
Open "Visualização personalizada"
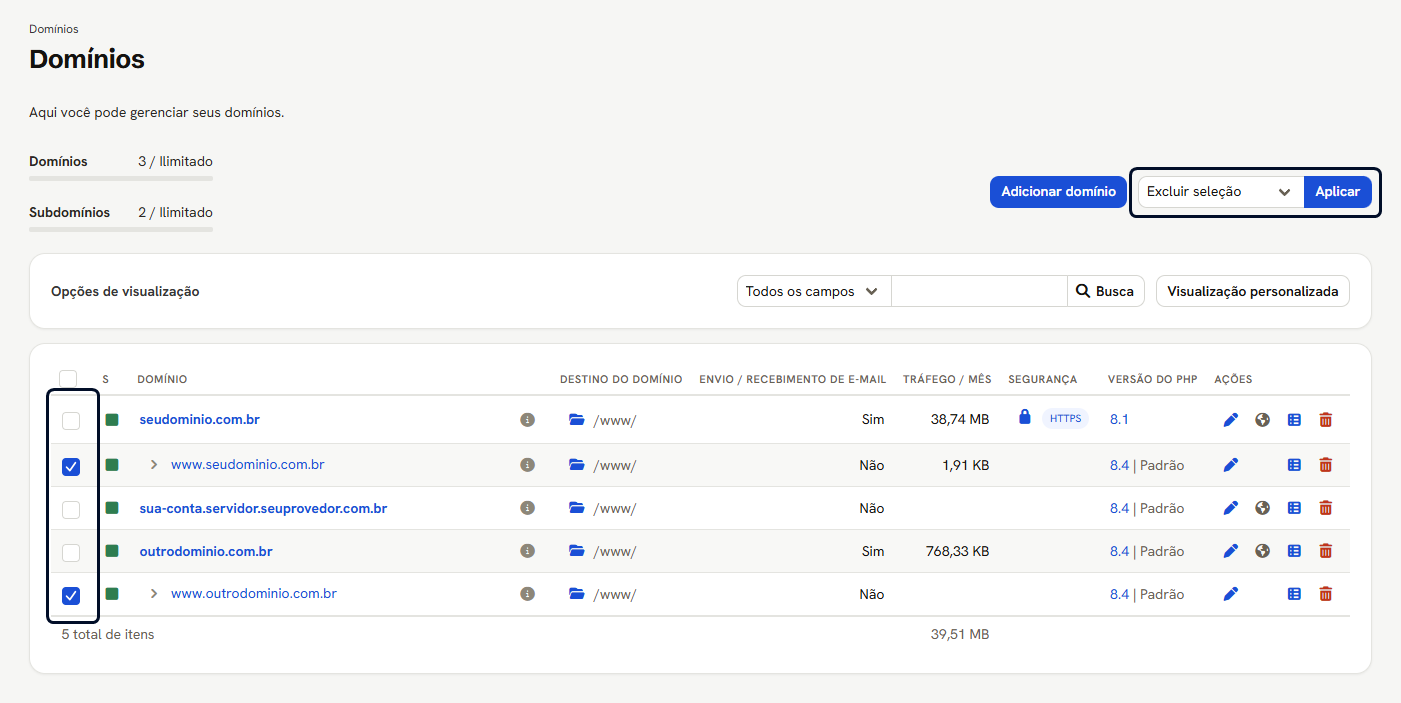coord(1253,292)
